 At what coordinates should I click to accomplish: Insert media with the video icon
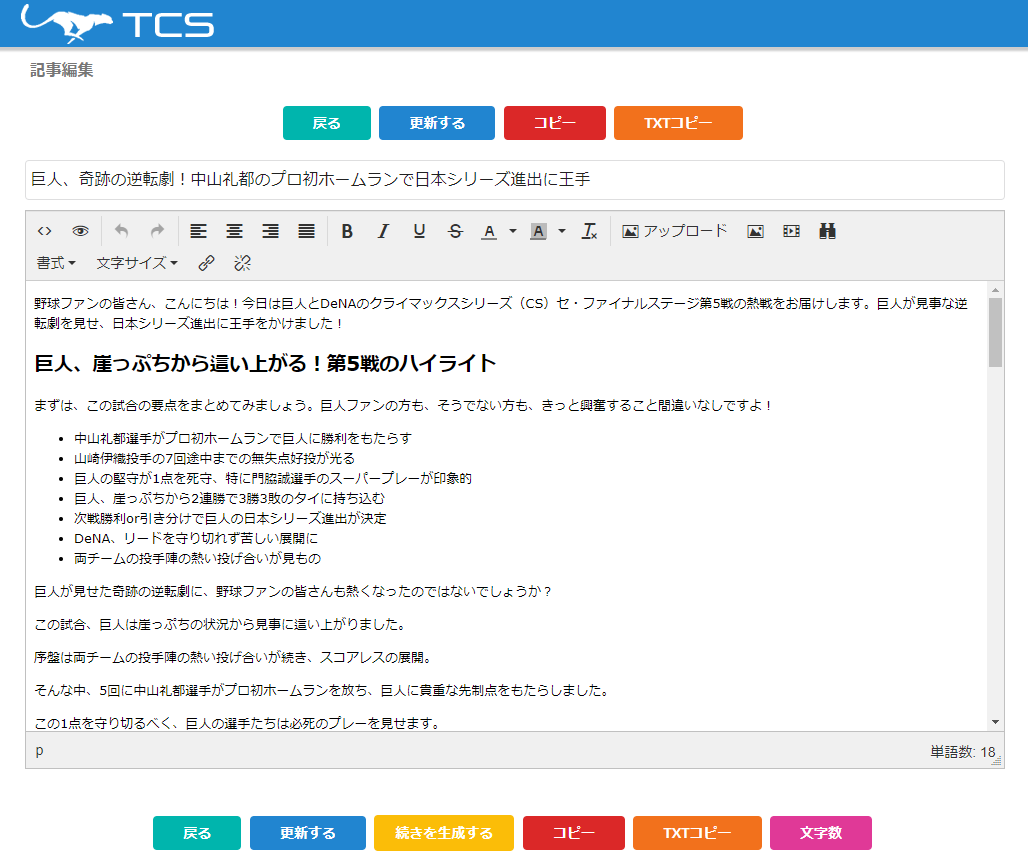point(791,231)
